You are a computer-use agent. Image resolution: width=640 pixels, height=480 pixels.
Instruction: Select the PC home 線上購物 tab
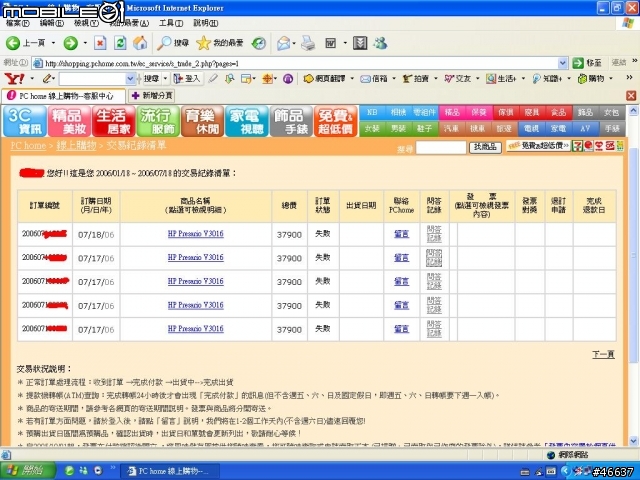[63, 96]
